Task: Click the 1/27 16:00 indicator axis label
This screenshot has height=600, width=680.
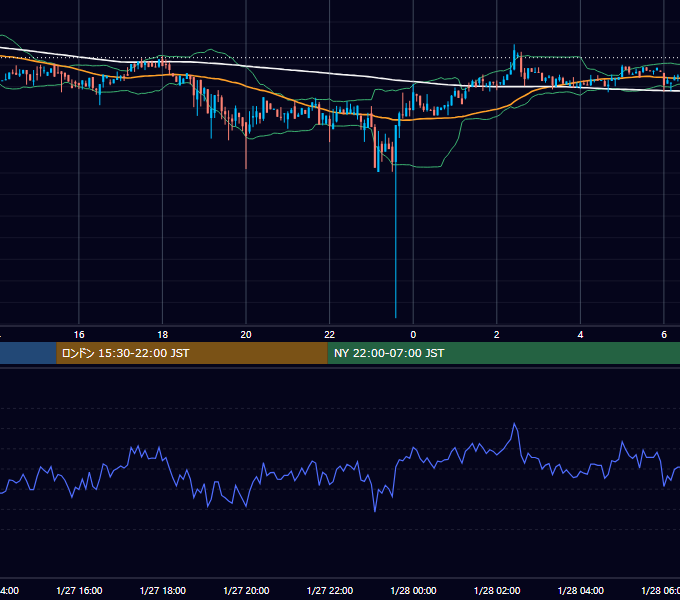Action: [x=79, y=590]
